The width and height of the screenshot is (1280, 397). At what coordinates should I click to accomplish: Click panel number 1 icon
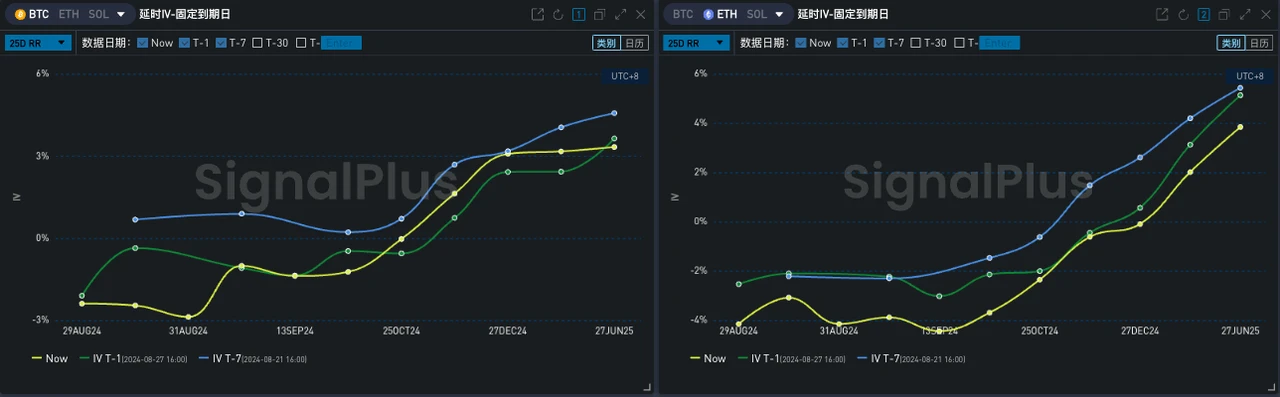click(579, 14)
